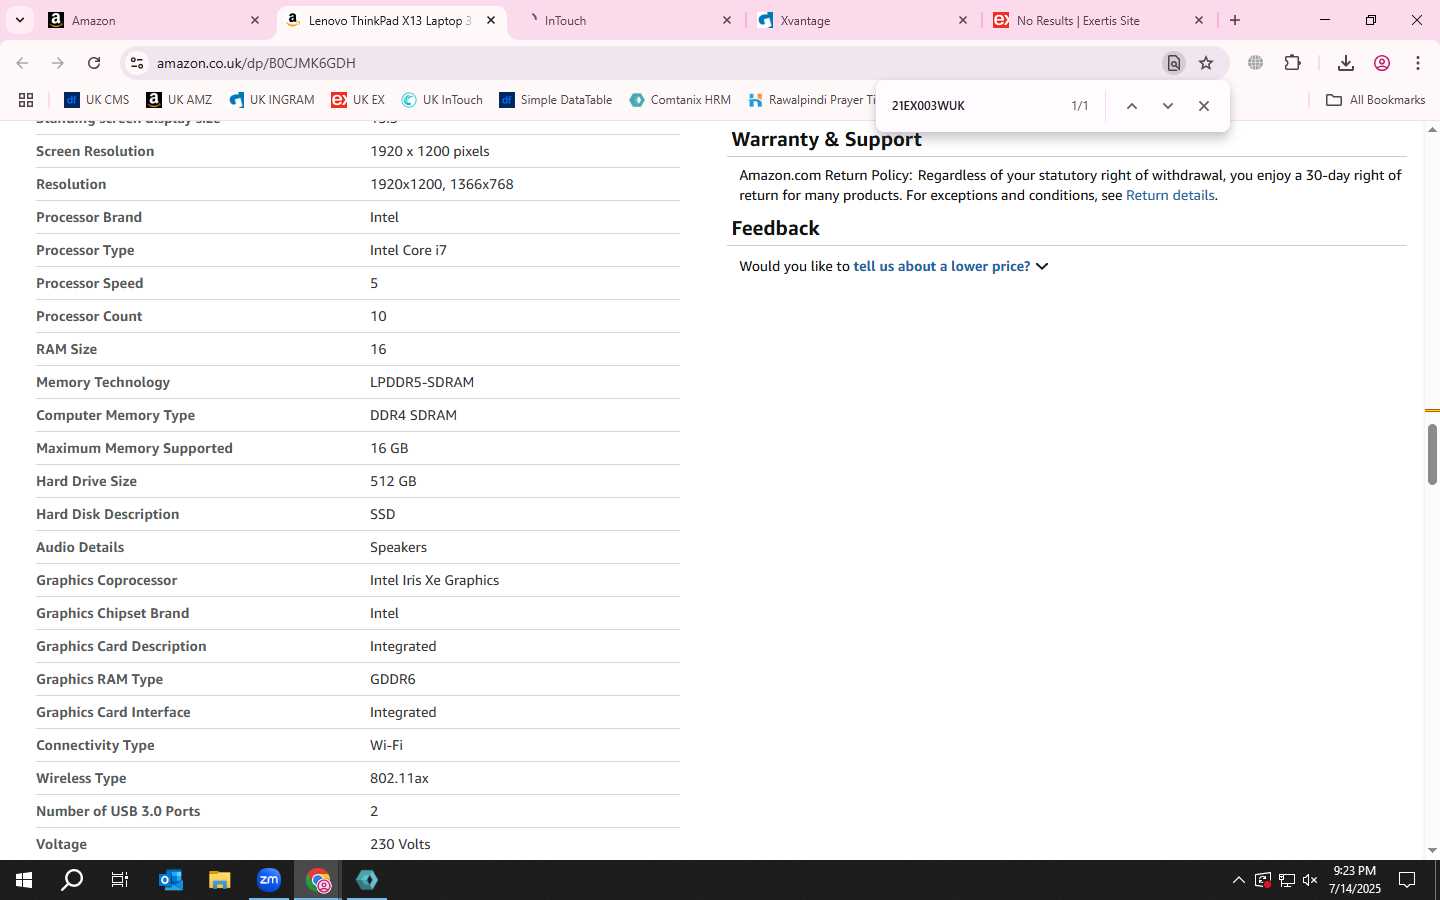Select the 'Intel Core i7' processor value
Screen dimensions: 1440x900
click(x=408, y=250)
